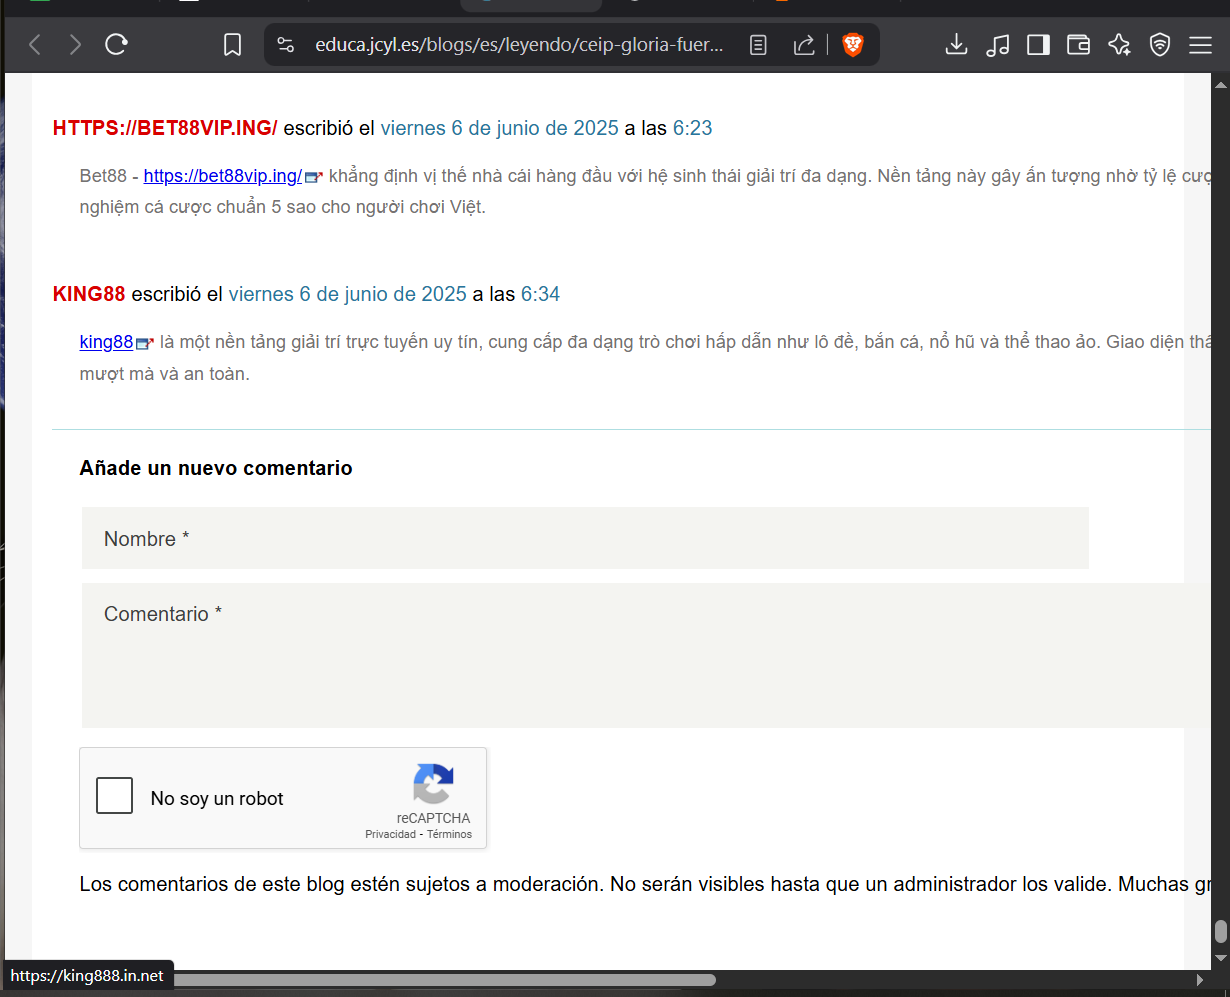The width and height of the screenshot is (1230, 997).
Task: Open the https://bet88vip.ing/ link
Action: pyautogui.click(x=223, y=176)
